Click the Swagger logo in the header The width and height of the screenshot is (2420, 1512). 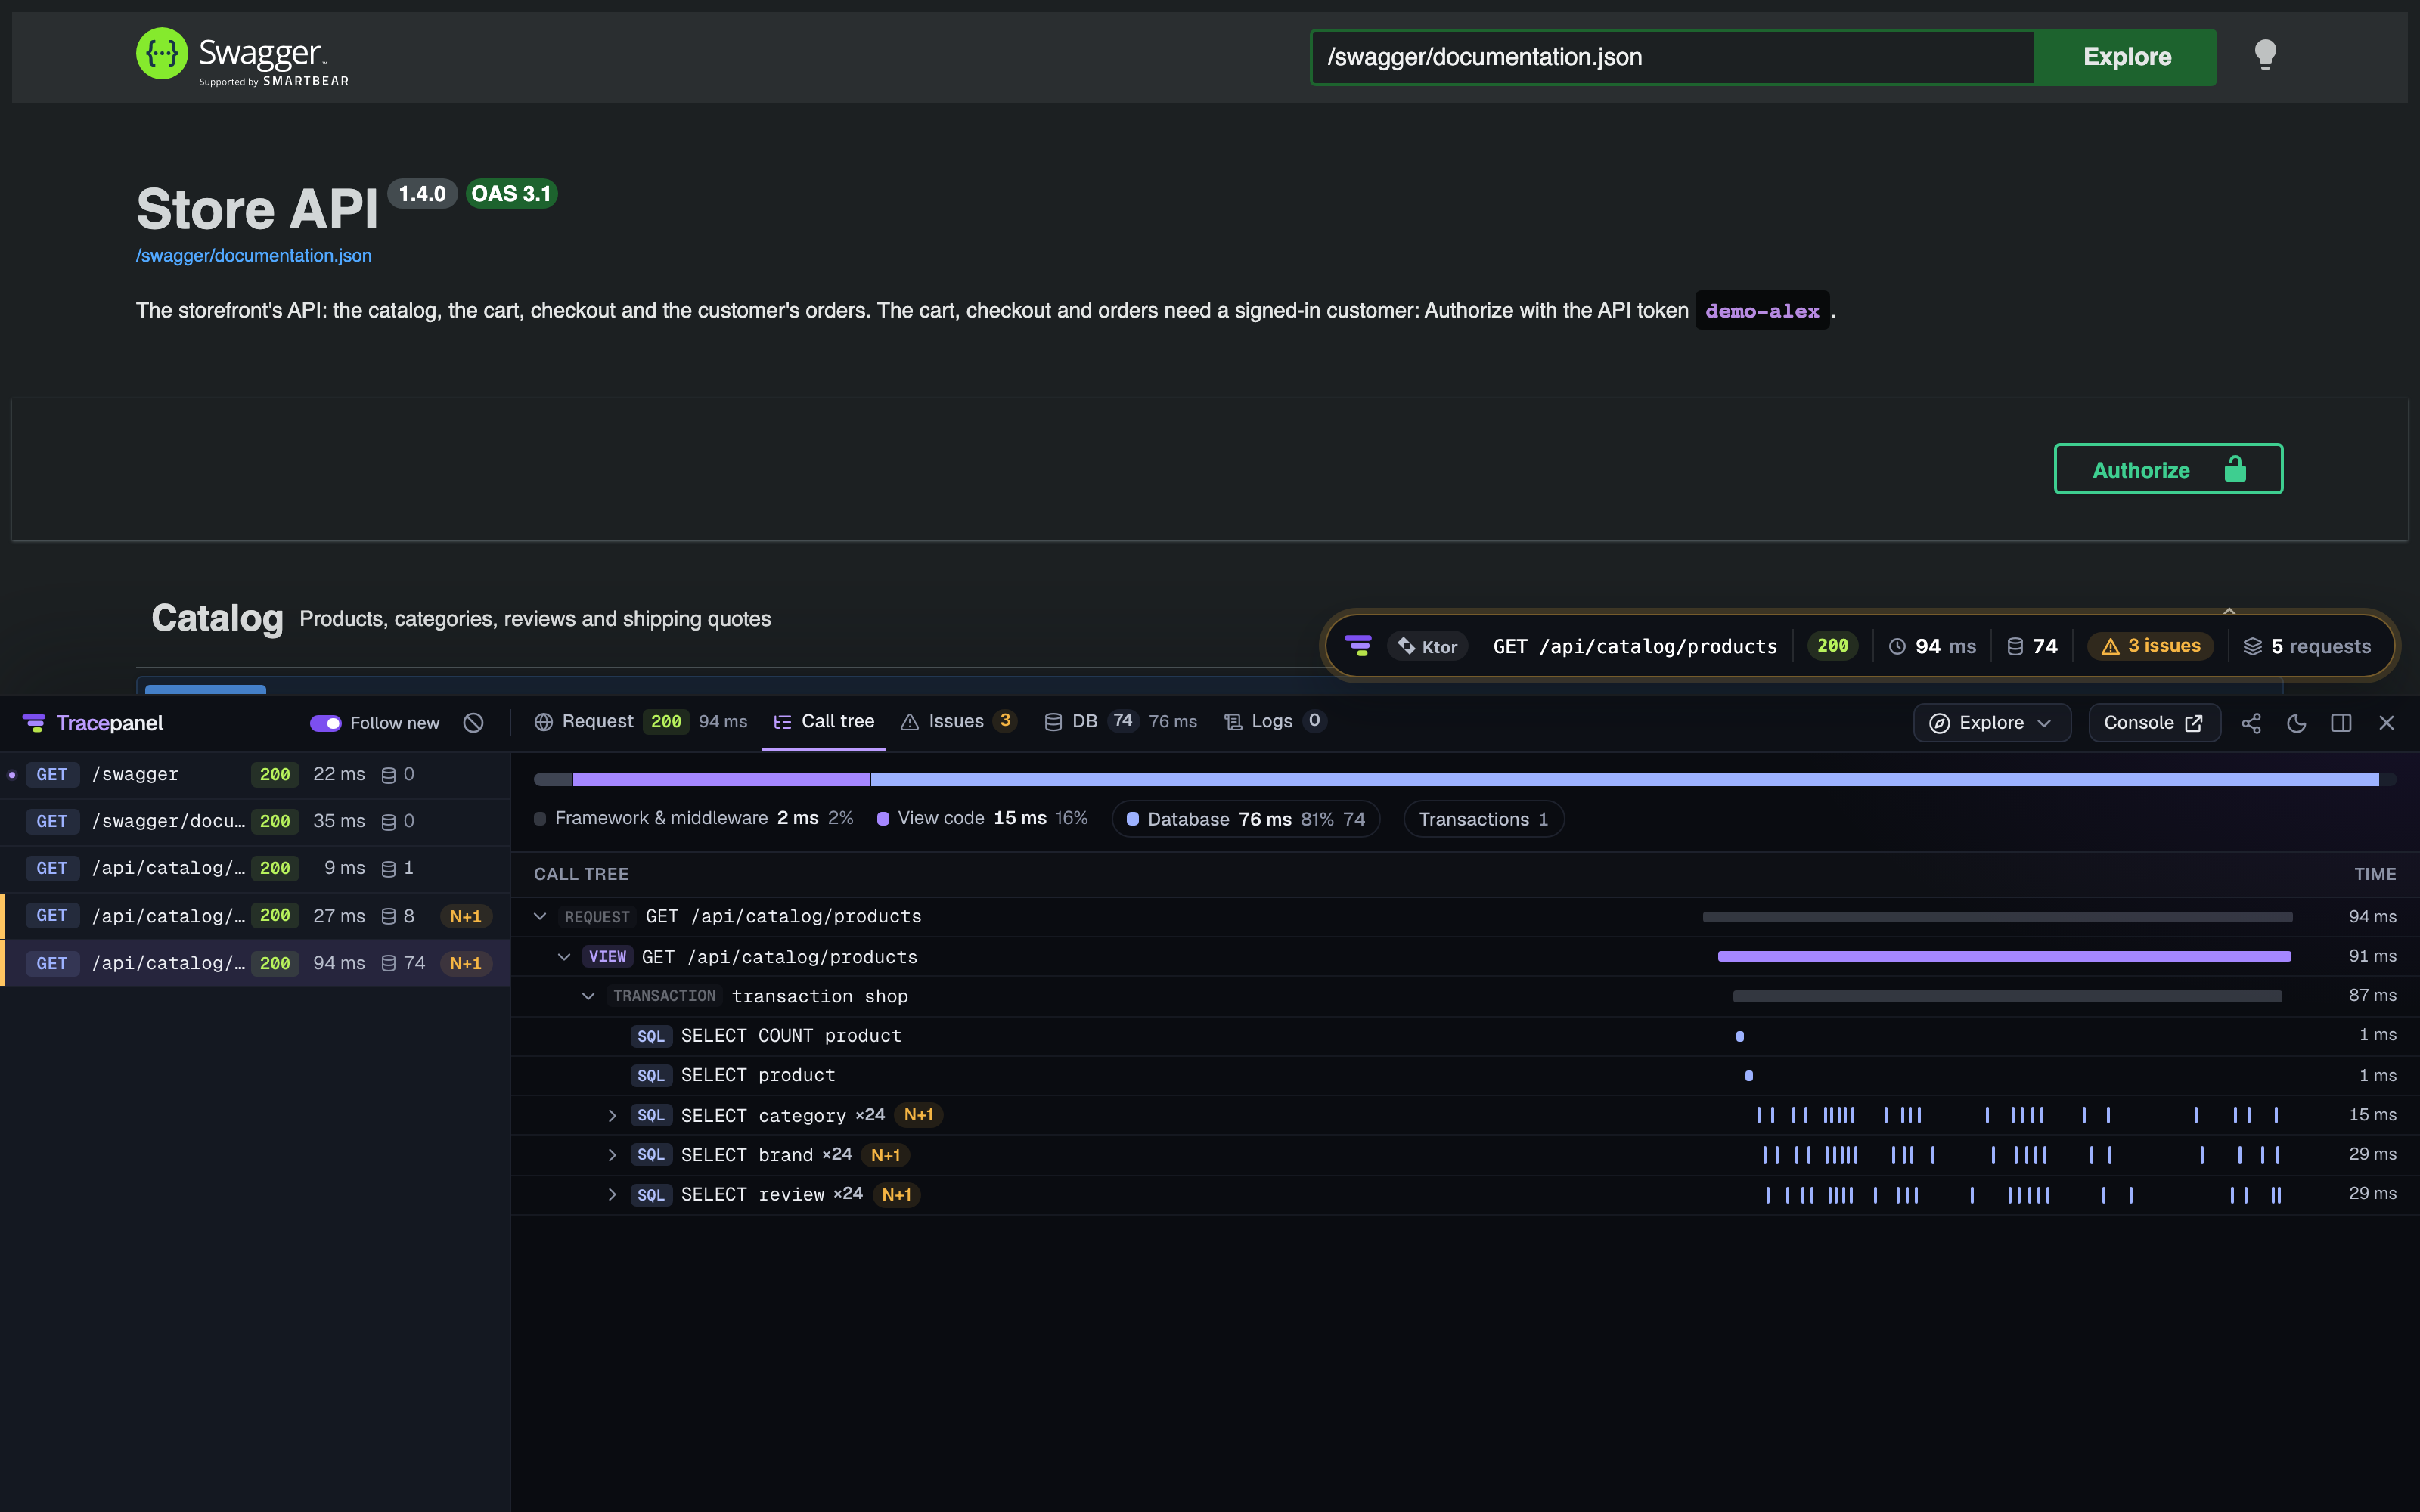(x=242, y=56)
